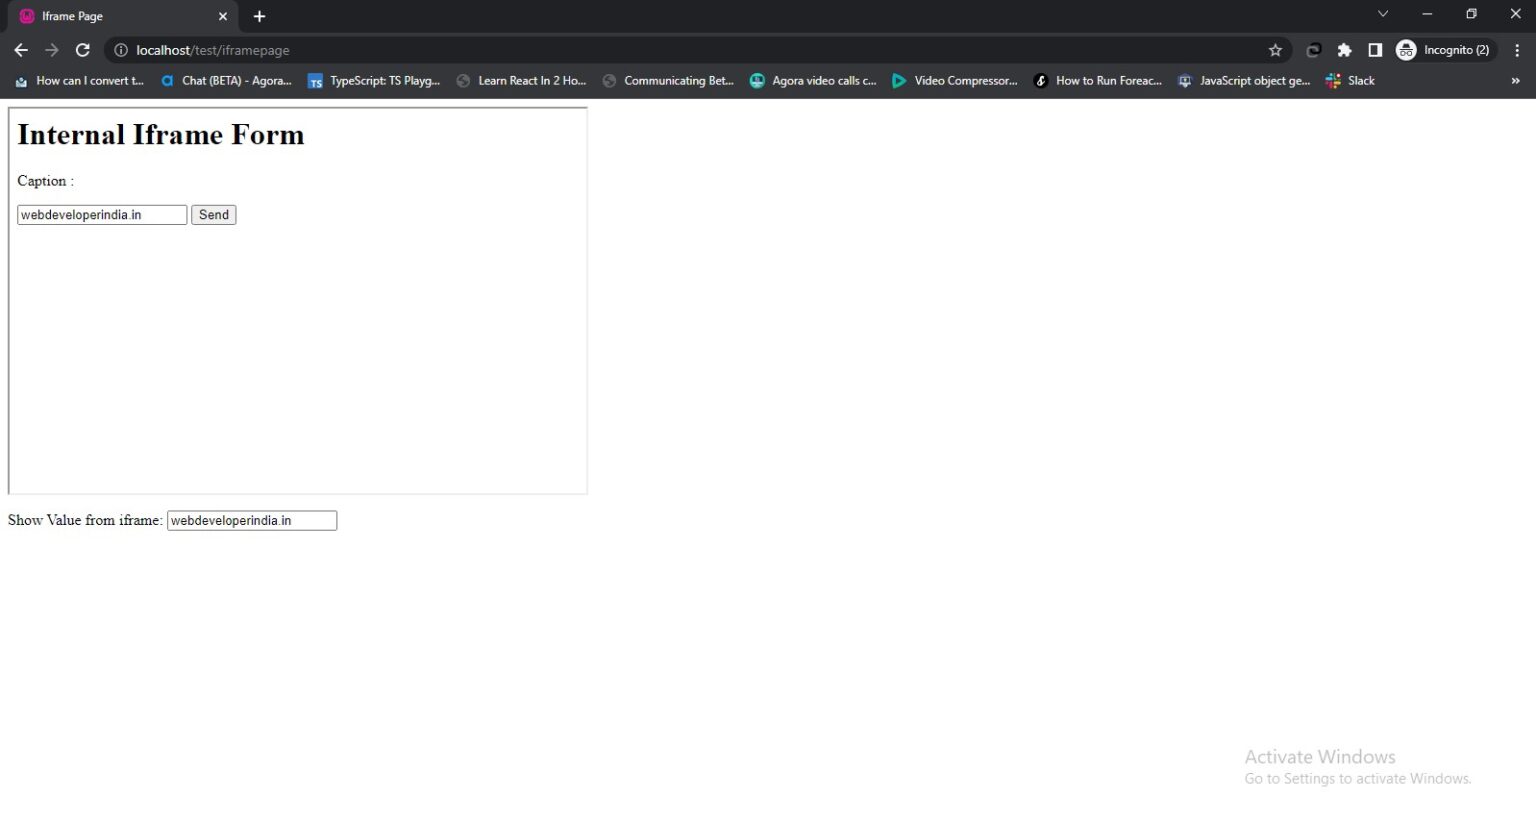Screen dimensions: 1536x822
Task: Restore down the browser window
Action: coord(1471,14)
